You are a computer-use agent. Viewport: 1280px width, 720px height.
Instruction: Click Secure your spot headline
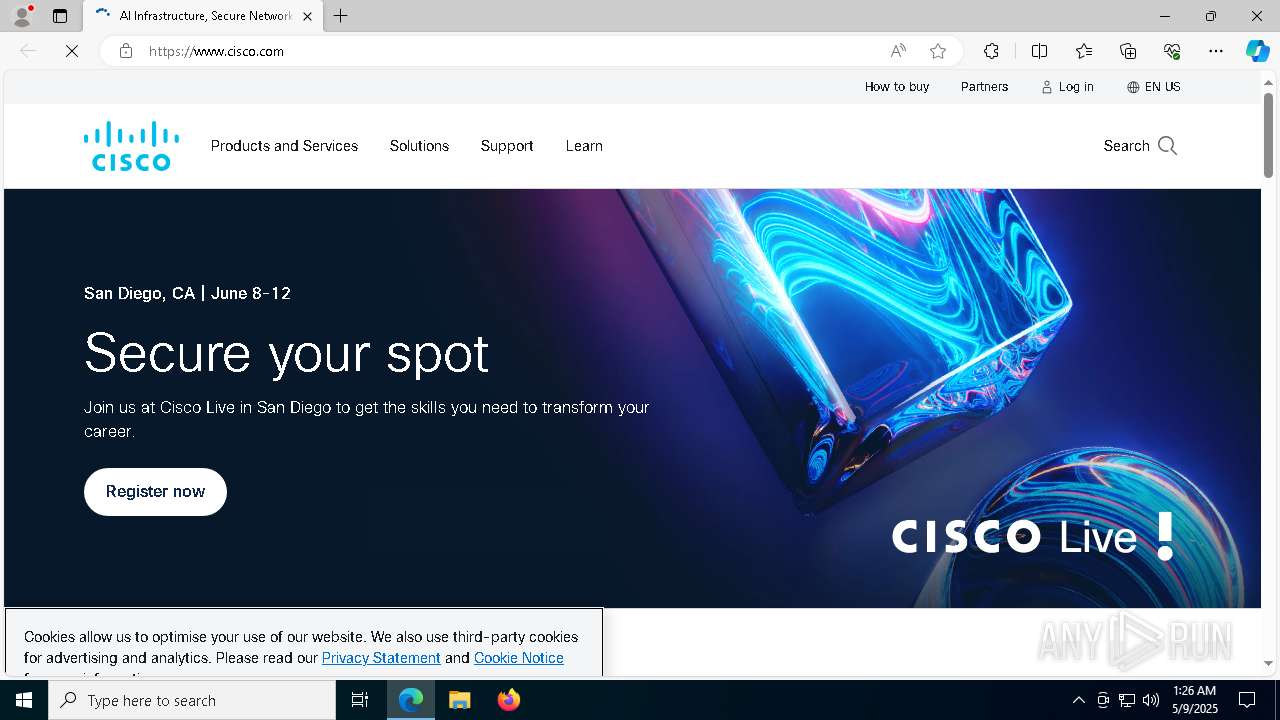click(x=286, y=353)
